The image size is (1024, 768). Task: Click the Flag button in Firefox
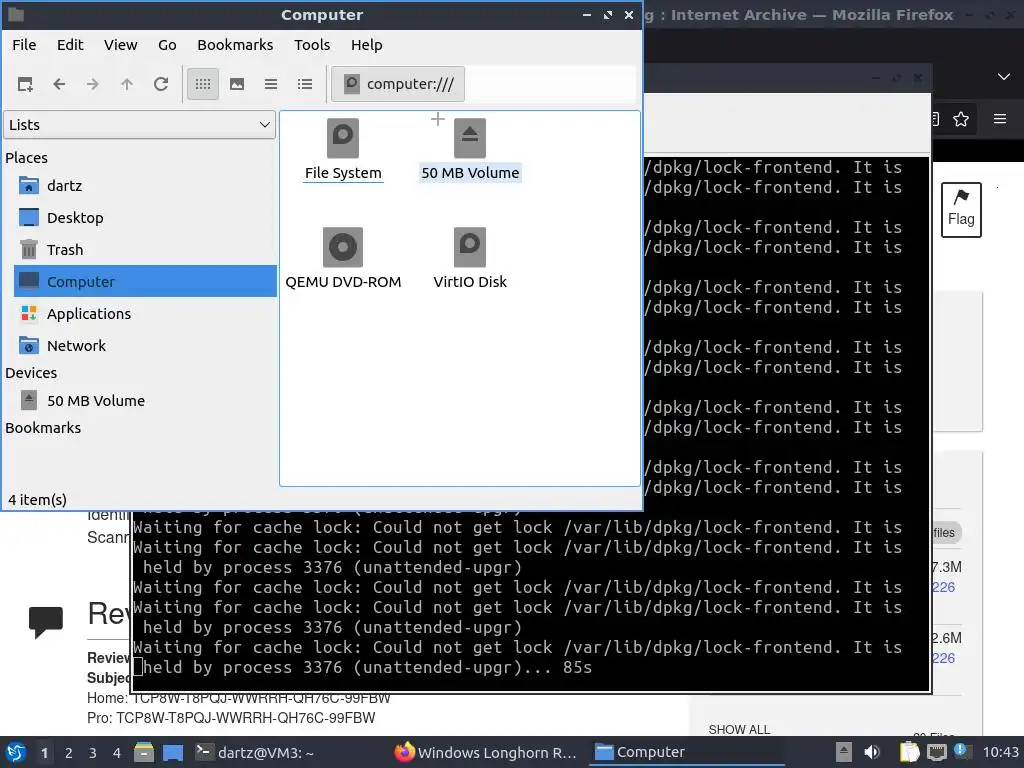point(961,210)
